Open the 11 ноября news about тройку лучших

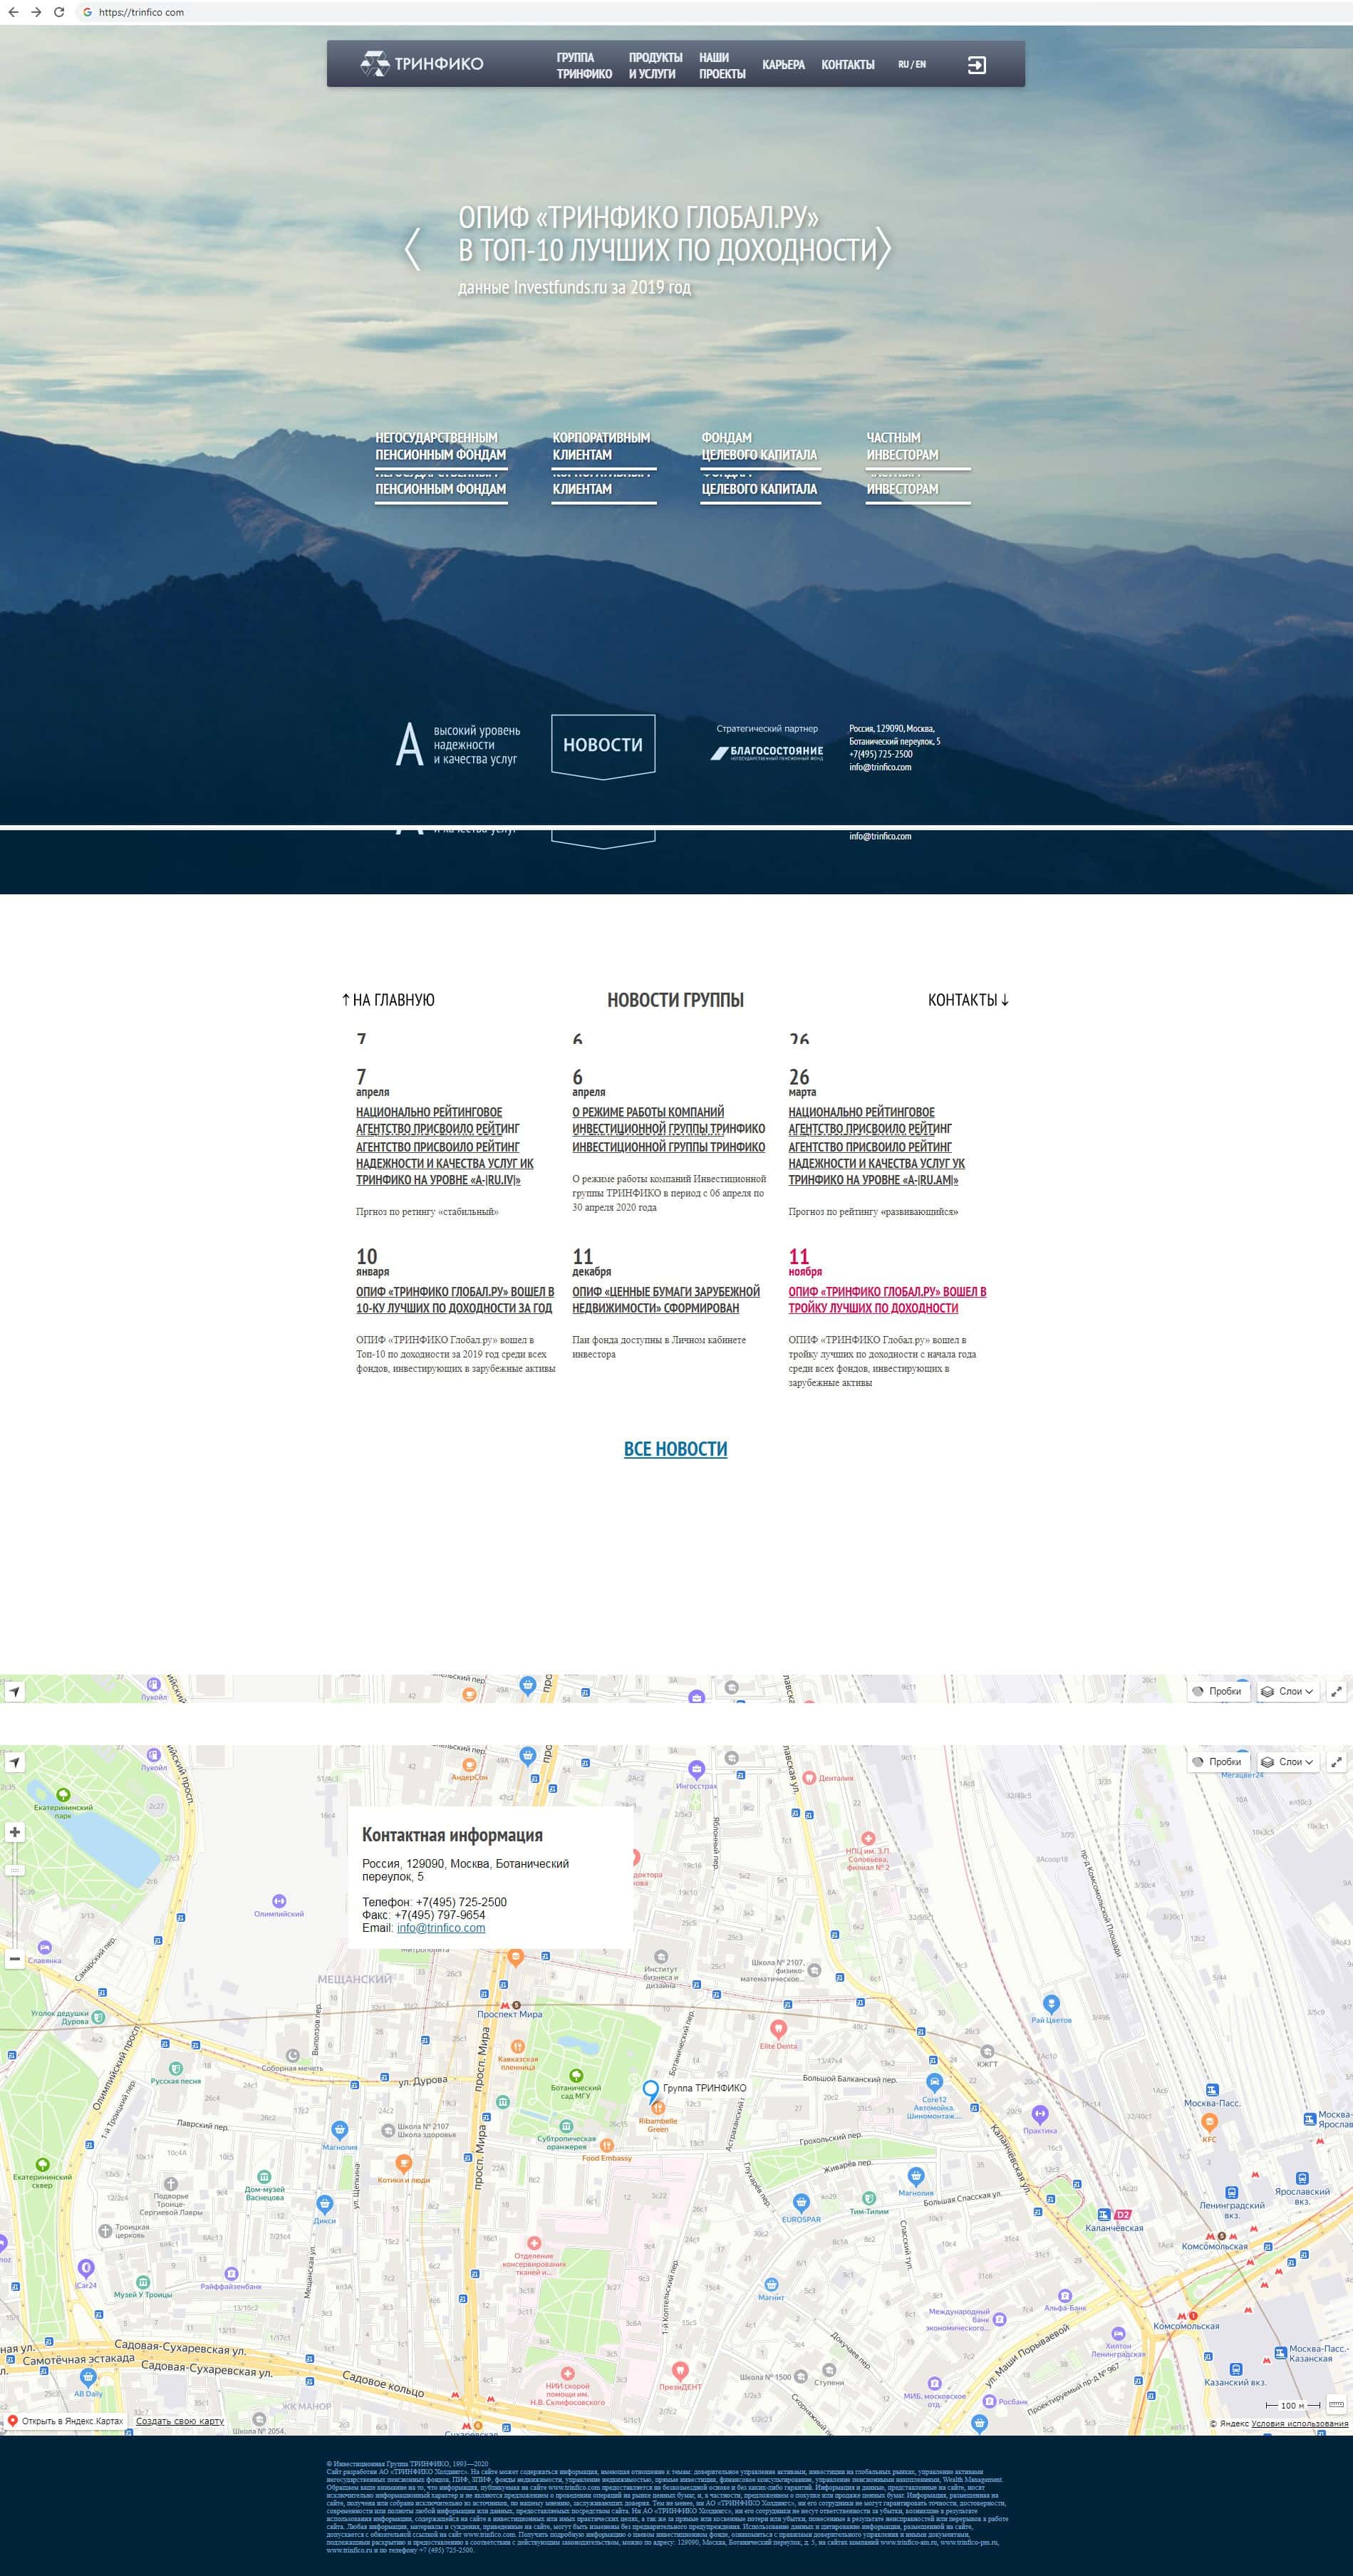pos(887,1300)
